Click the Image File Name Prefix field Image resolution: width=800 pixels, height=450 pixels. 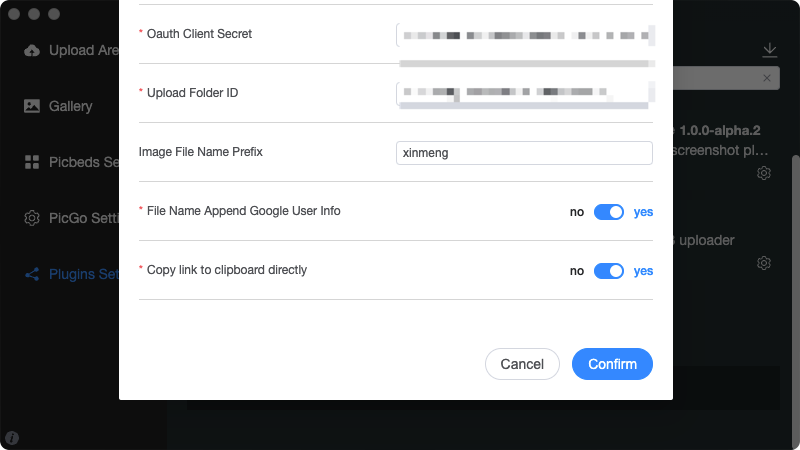(524, 153)
